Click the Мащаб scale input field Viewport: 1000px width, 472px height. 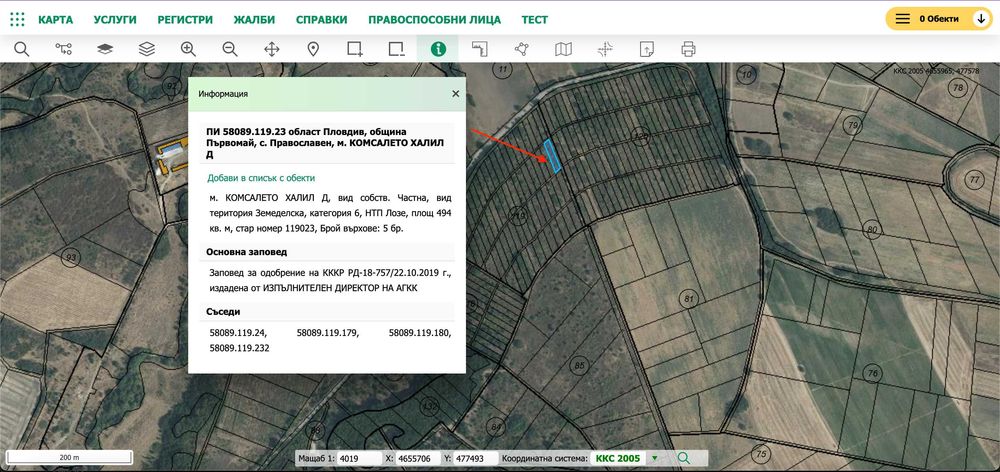tap(358, 458)
